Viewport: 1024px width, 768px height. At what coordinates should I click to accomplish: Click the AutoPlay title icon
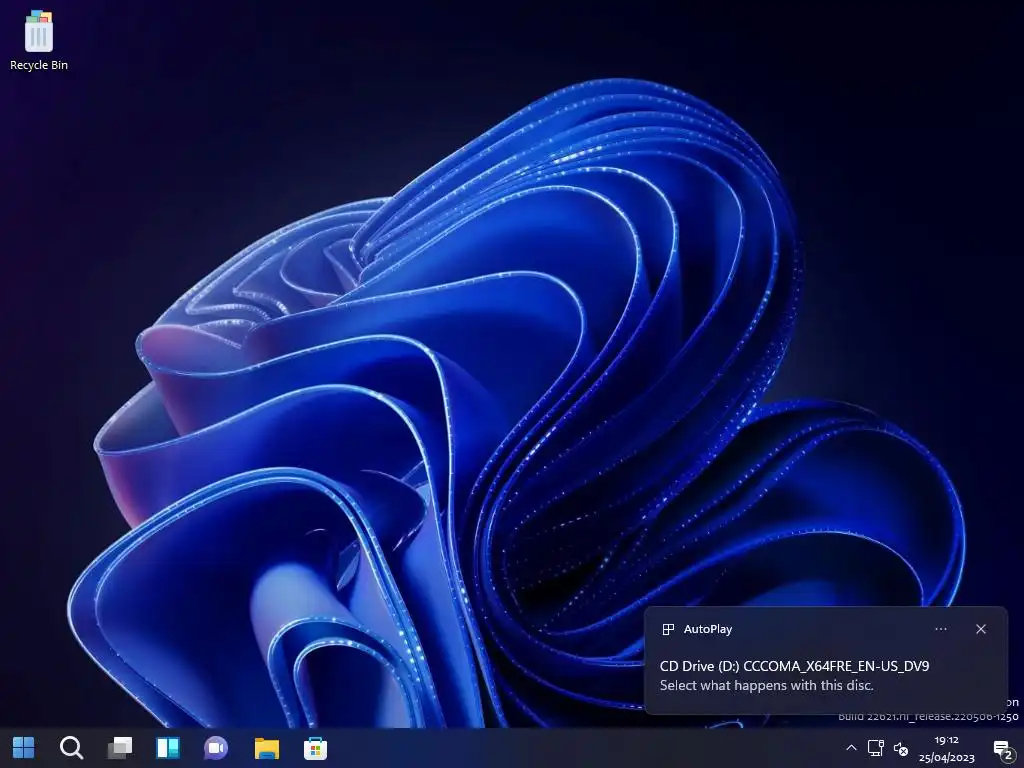[668, 629]
